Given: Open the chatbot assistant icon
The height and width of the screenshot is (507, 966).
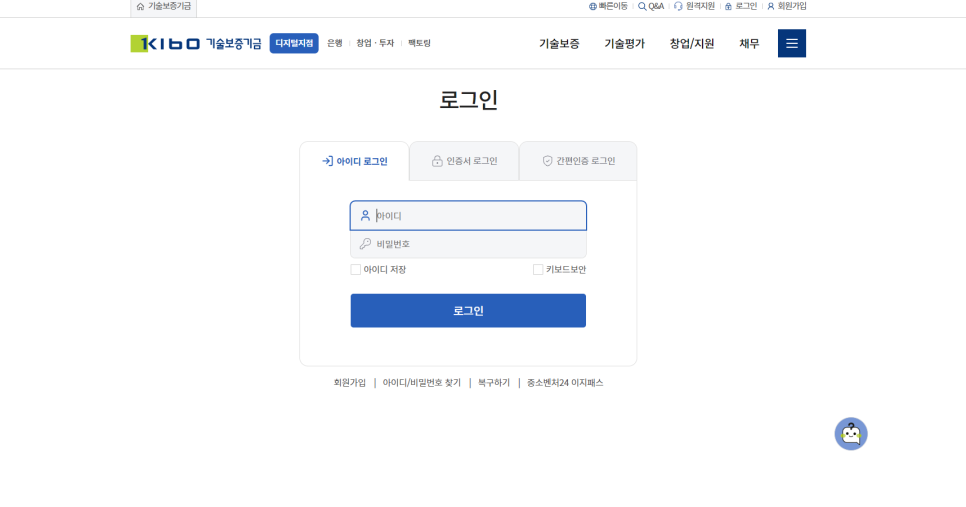Looking at the screenshot, I should 850,433.
